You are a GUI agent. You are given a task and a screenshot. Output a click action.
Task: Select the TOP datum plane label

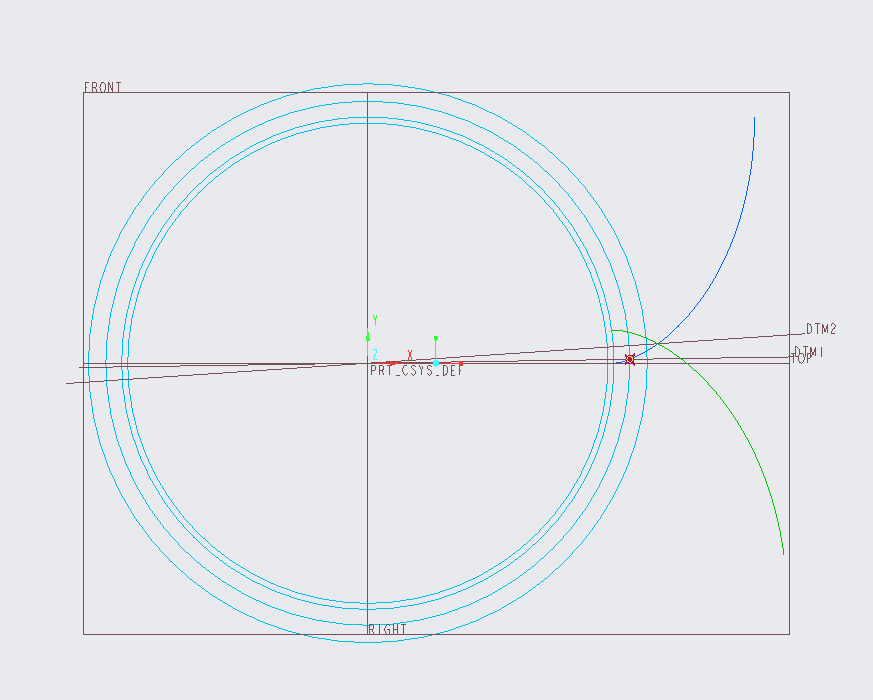pos(802,359)
